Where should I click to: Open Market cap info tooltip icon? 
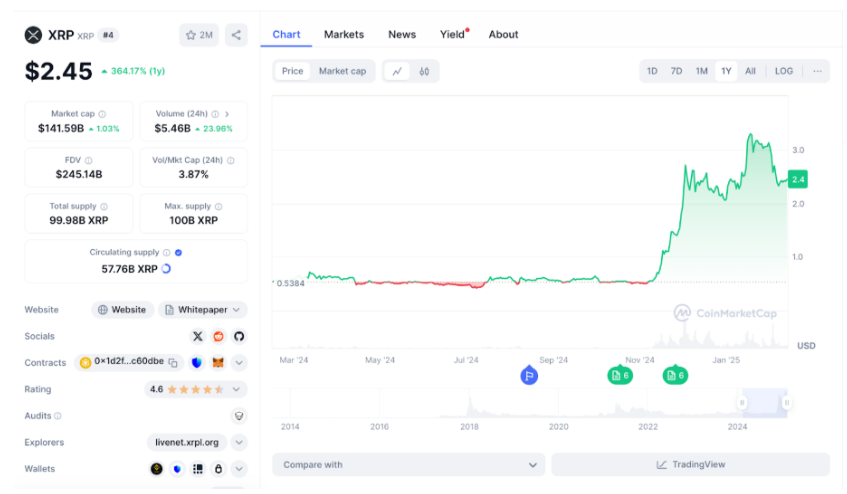(102, 114)
